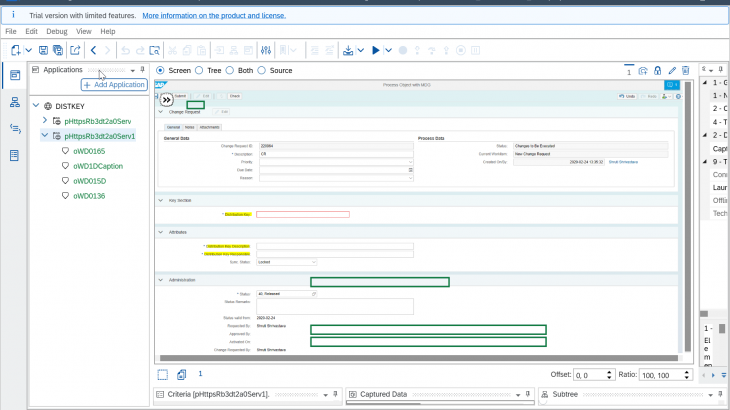Open the Edit menu
The width and height of the screenshot is (730, 410).
[31, 31]
